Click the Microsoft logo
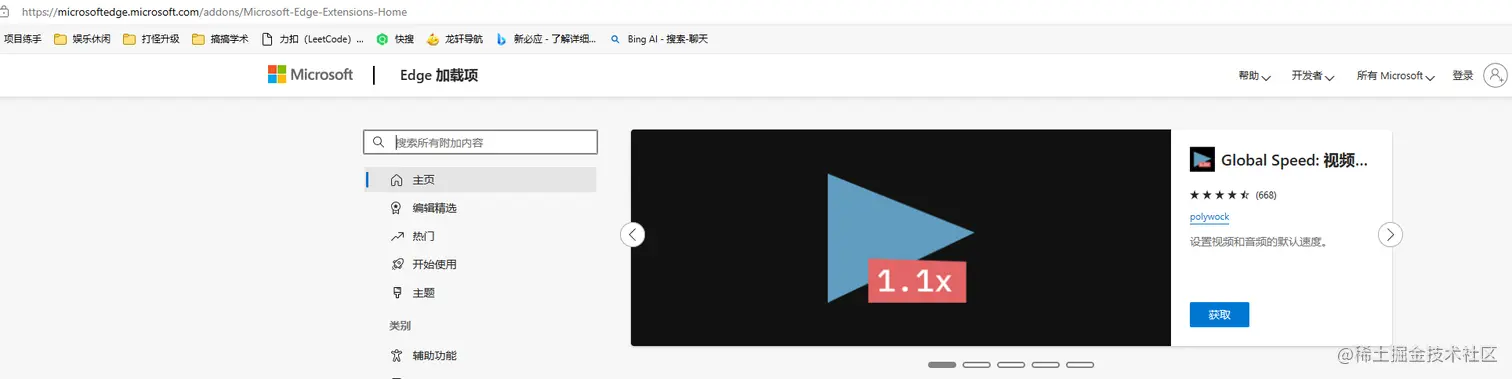Image resolution: width=1512 pixels, height=379 pixels. (310, 75)
